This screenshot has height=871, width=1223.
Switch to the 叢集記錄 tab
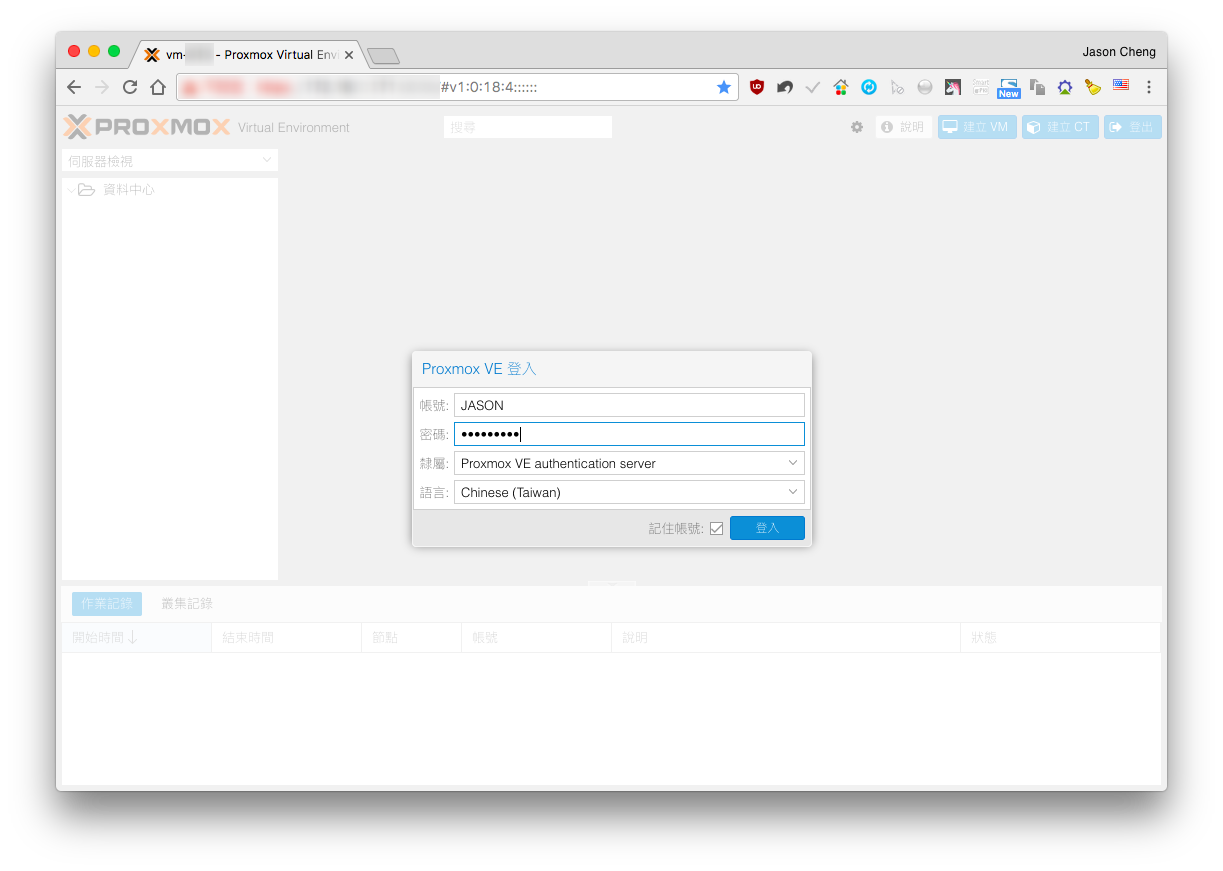point(187,604)
